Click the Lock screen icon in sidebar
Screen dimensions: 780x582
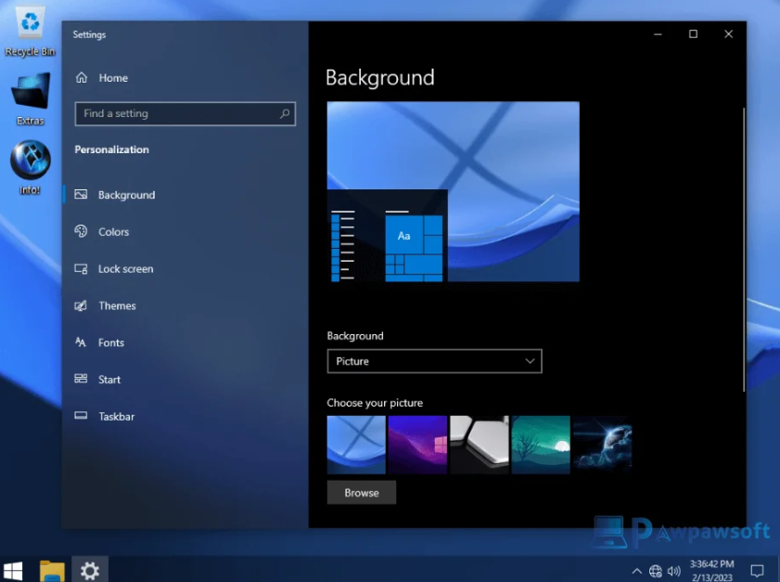pos(81,269)
